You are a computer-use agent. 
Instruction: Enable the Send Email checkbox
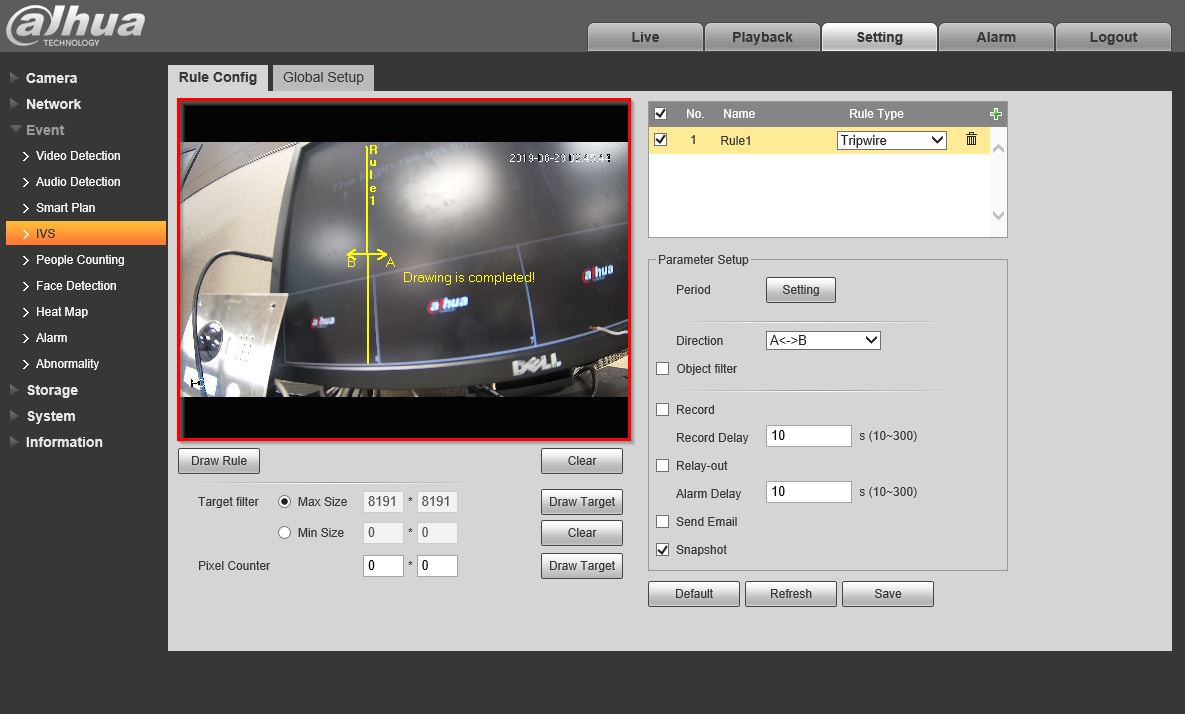(662, 522)
